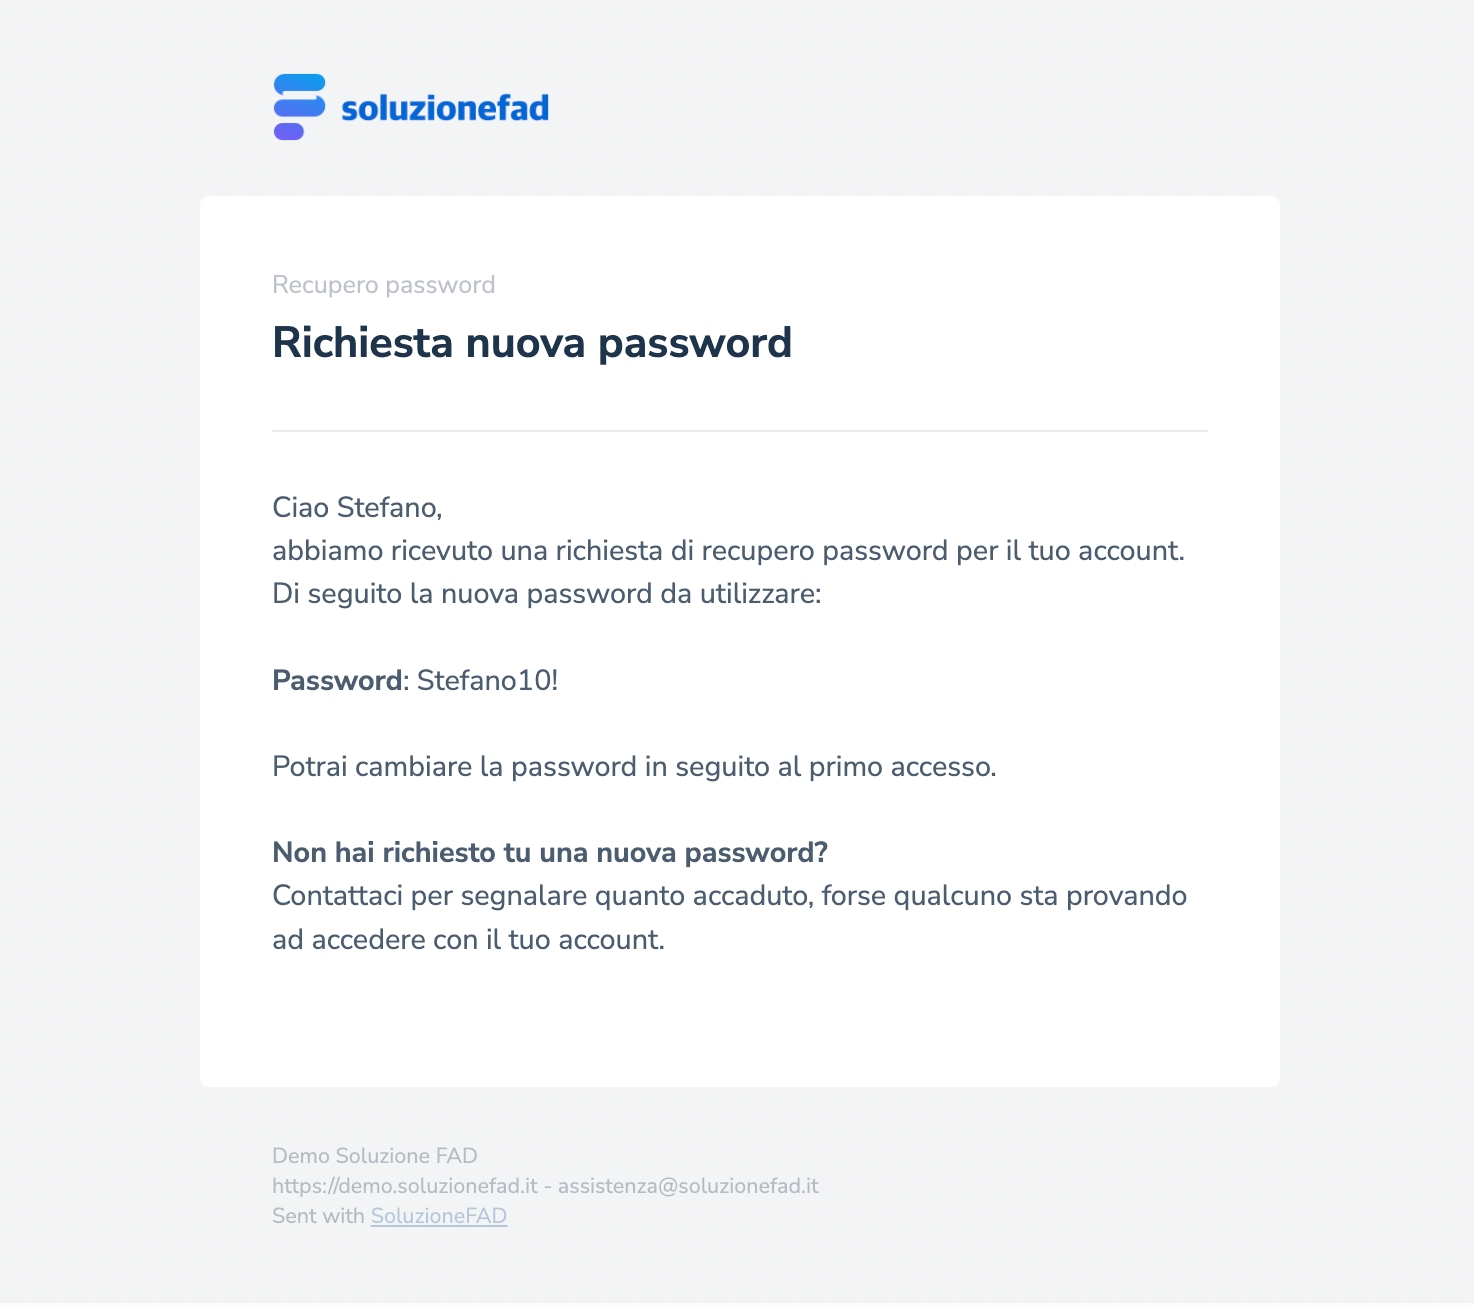The height and width of the screenshot is (1308, 1474).
Task: Click the demo.soluzionefad.it URL in footer
Action: tap(405, 1186)
